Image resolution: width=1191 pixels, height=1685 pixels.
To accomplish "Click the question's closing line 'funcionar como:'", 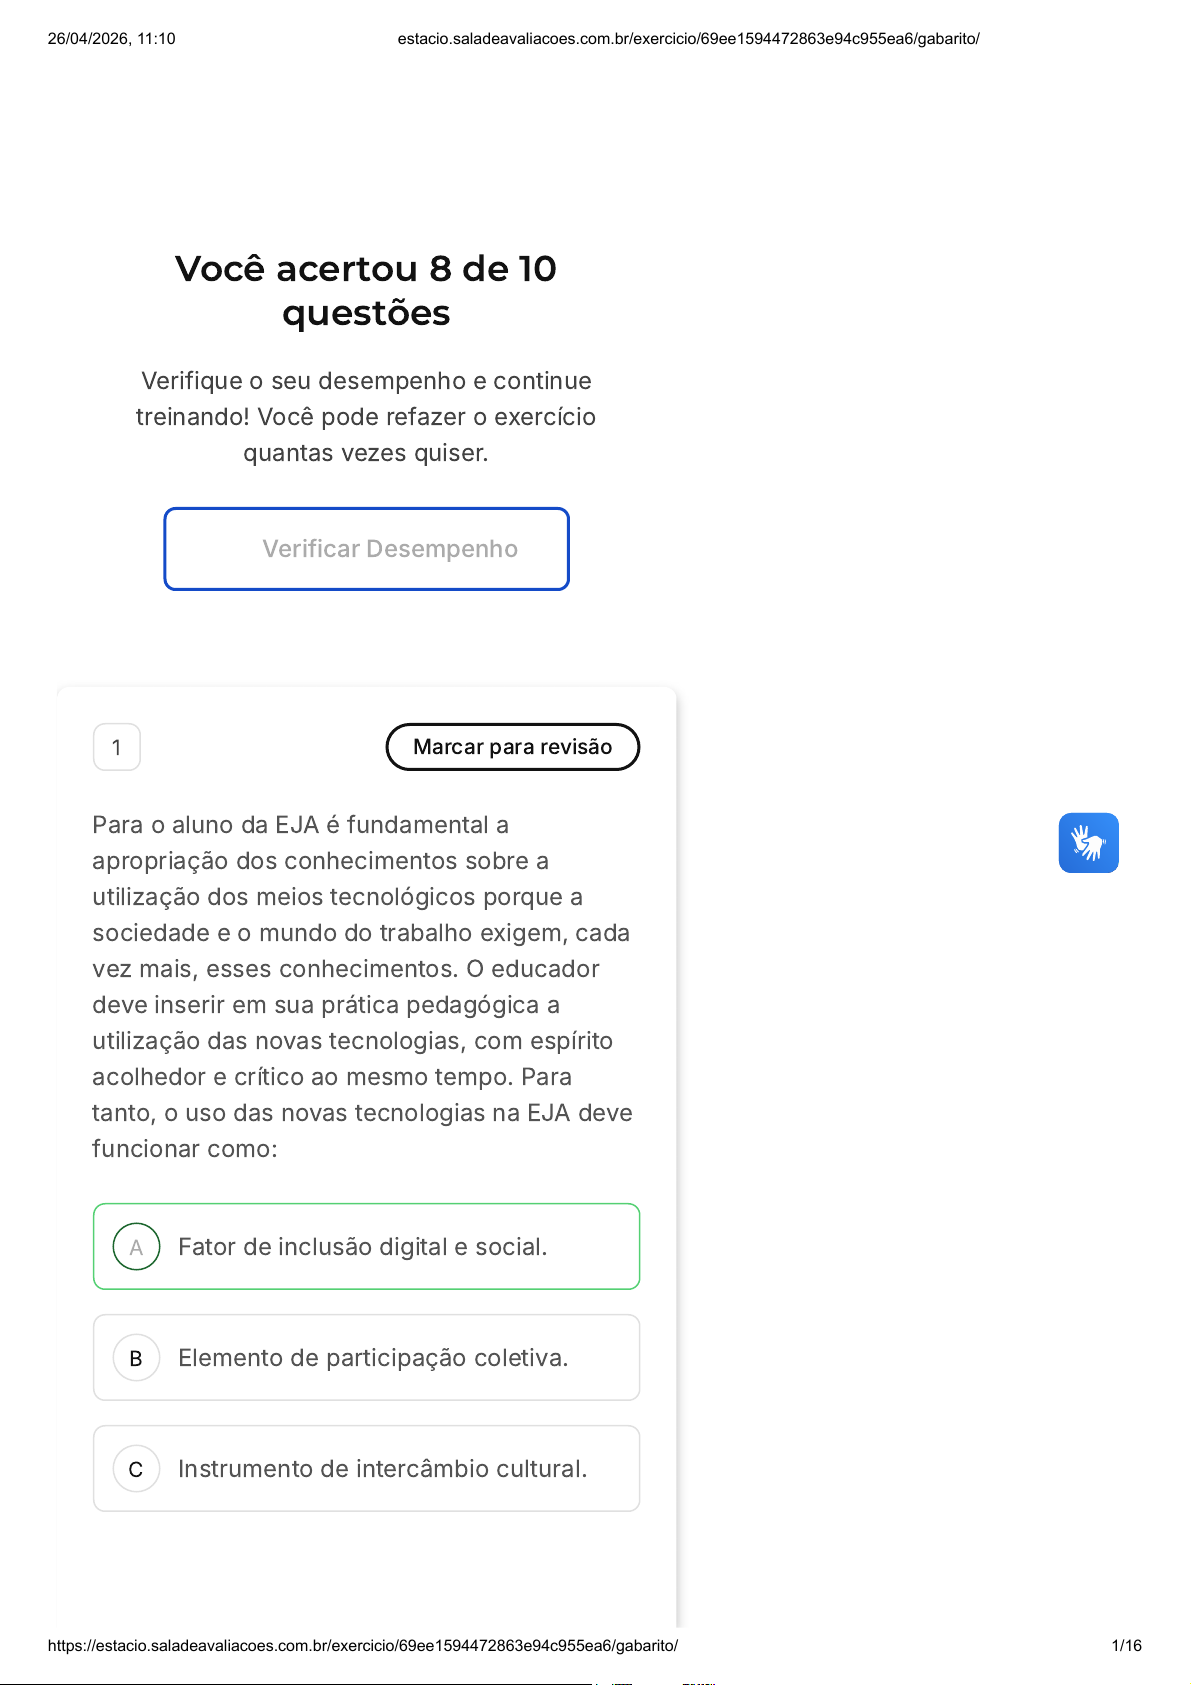I will click(x=185, y=1149).
